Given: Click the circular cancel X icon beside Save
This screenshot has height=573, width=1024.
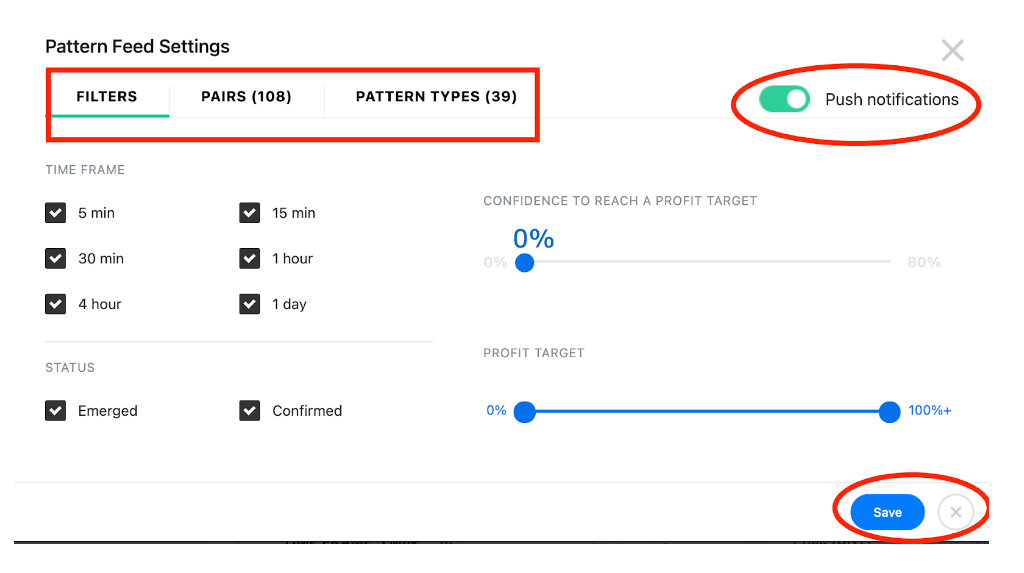Looking at the screenshot, I should tap(955, 512).
